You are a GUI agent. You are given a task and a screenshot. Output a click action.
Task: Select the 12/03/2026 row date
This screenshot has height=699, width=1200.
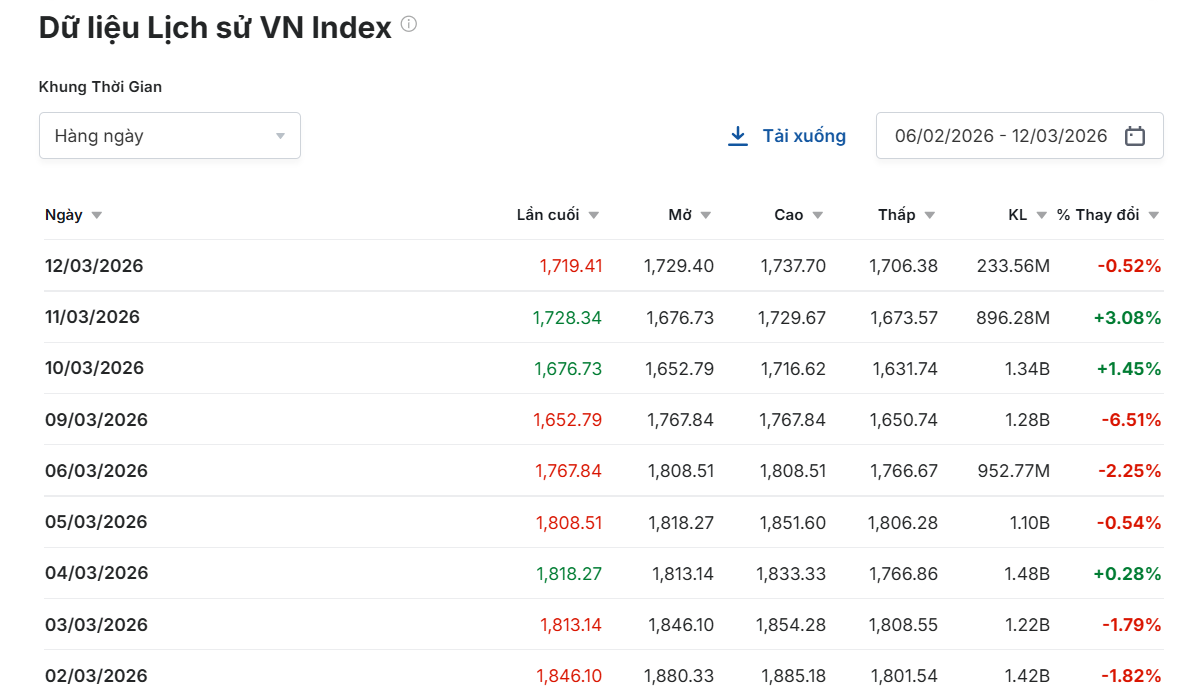(x=94, y=266)
